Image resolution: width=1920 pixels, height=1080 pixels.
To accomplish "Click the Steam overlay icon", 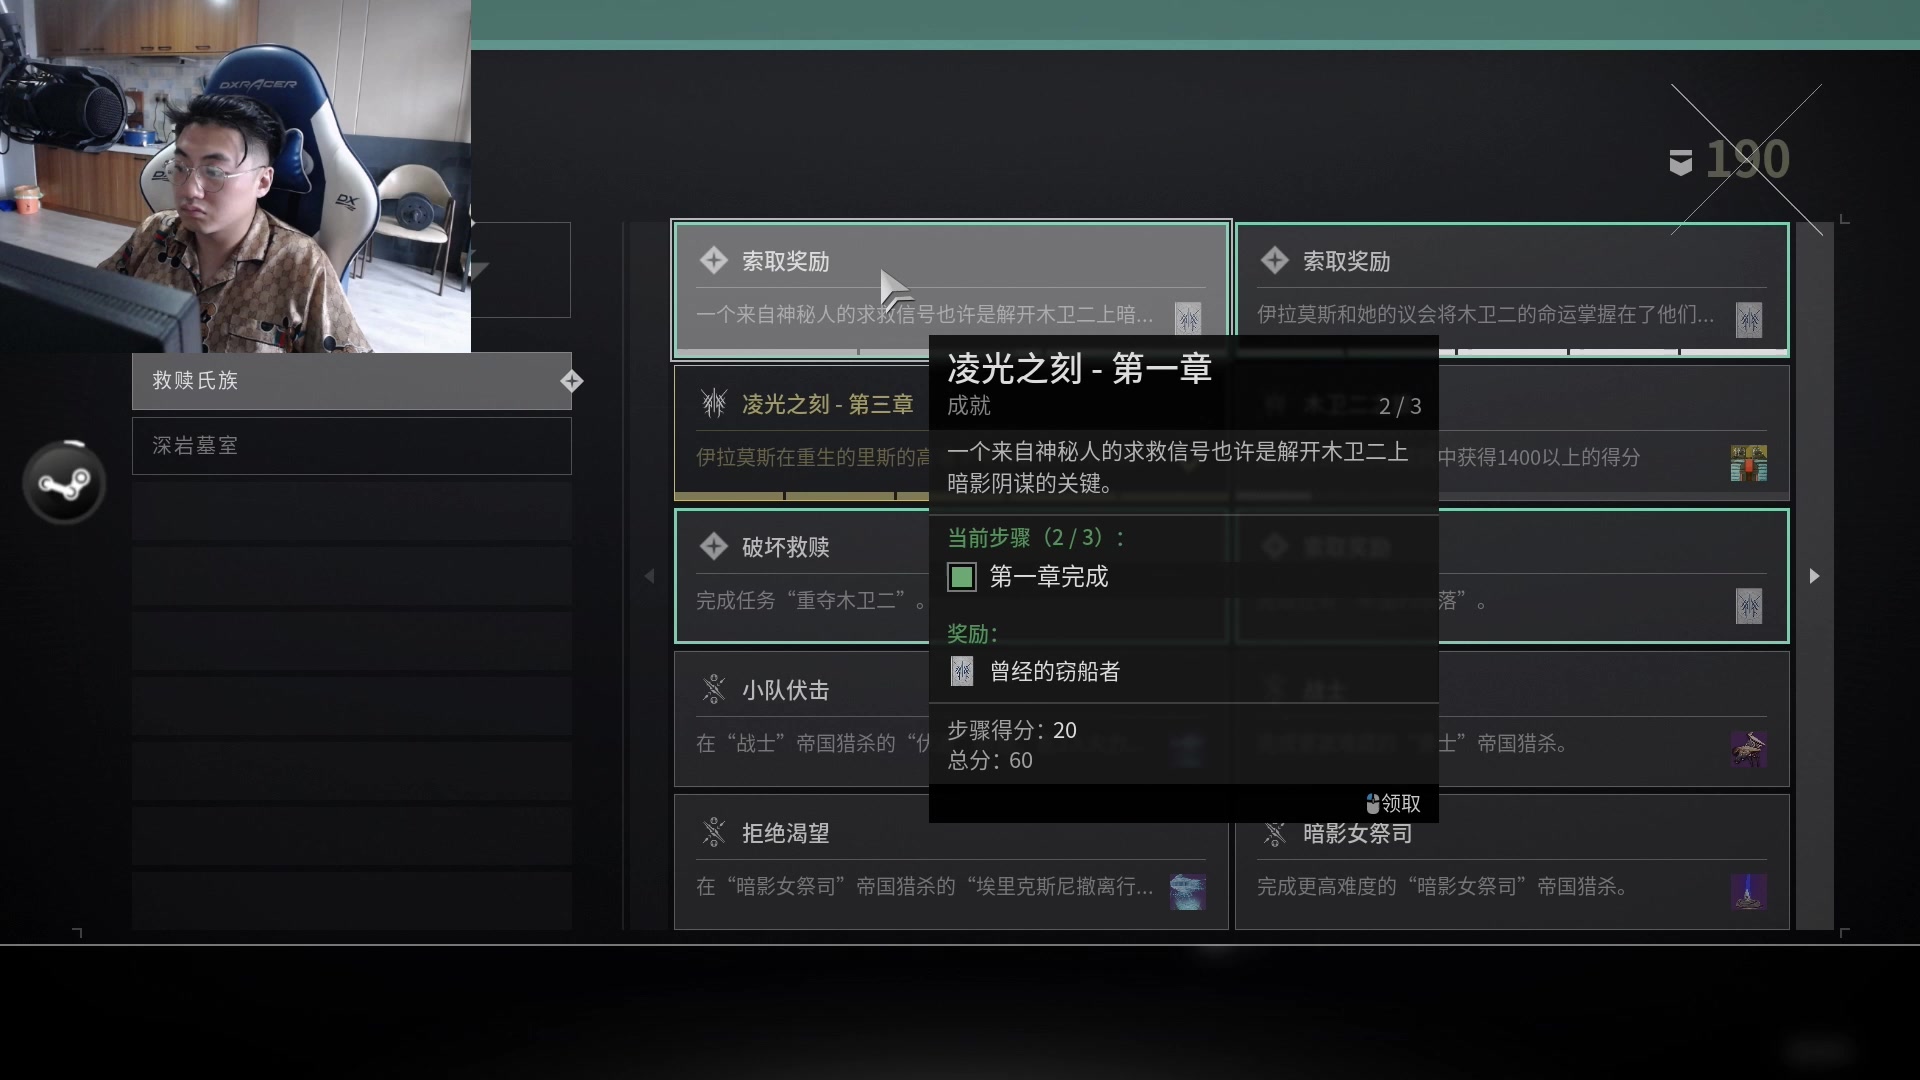I will pyautogui.click(x=64, y=483).
